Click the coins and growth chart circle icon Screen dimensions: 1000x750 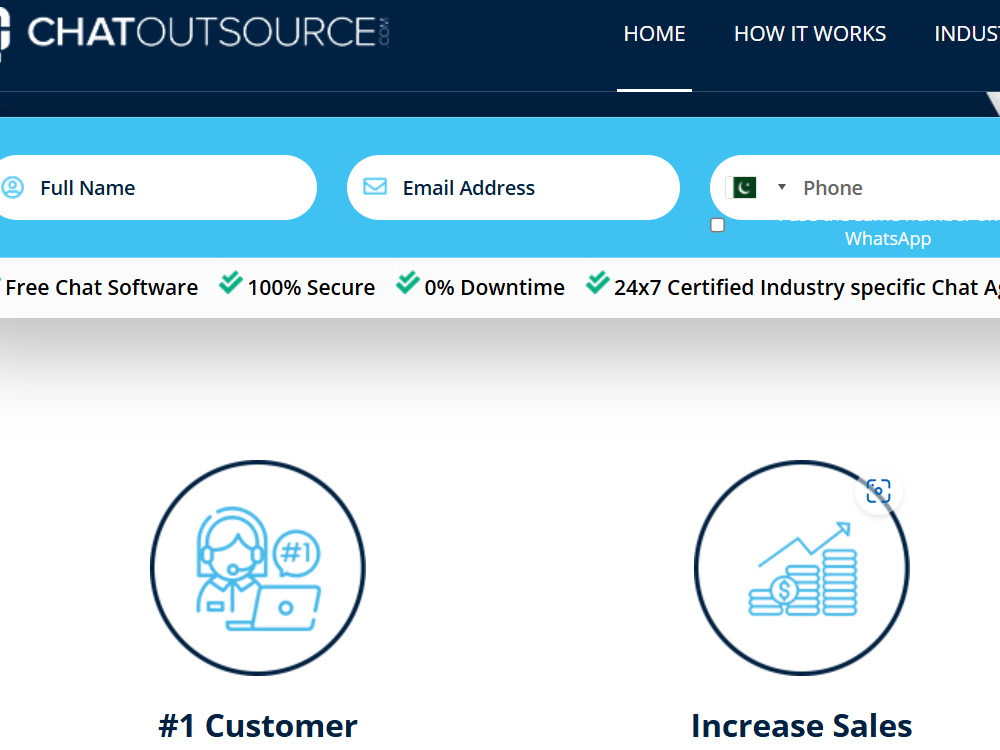[802, 568]
